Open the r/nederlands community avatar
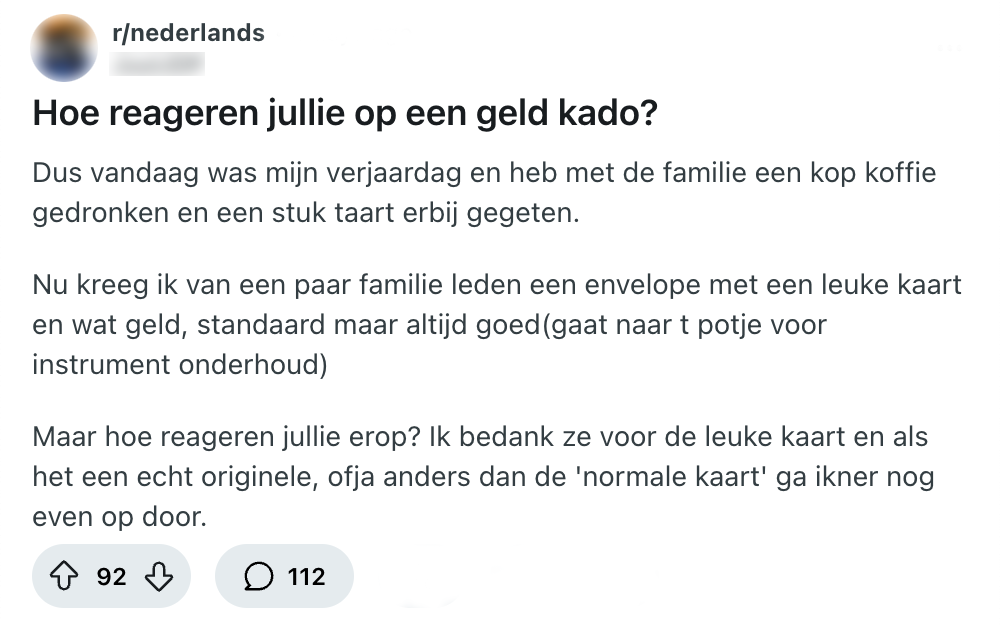1000x626 pixels. pyautogui.click(x=64, y=48)
